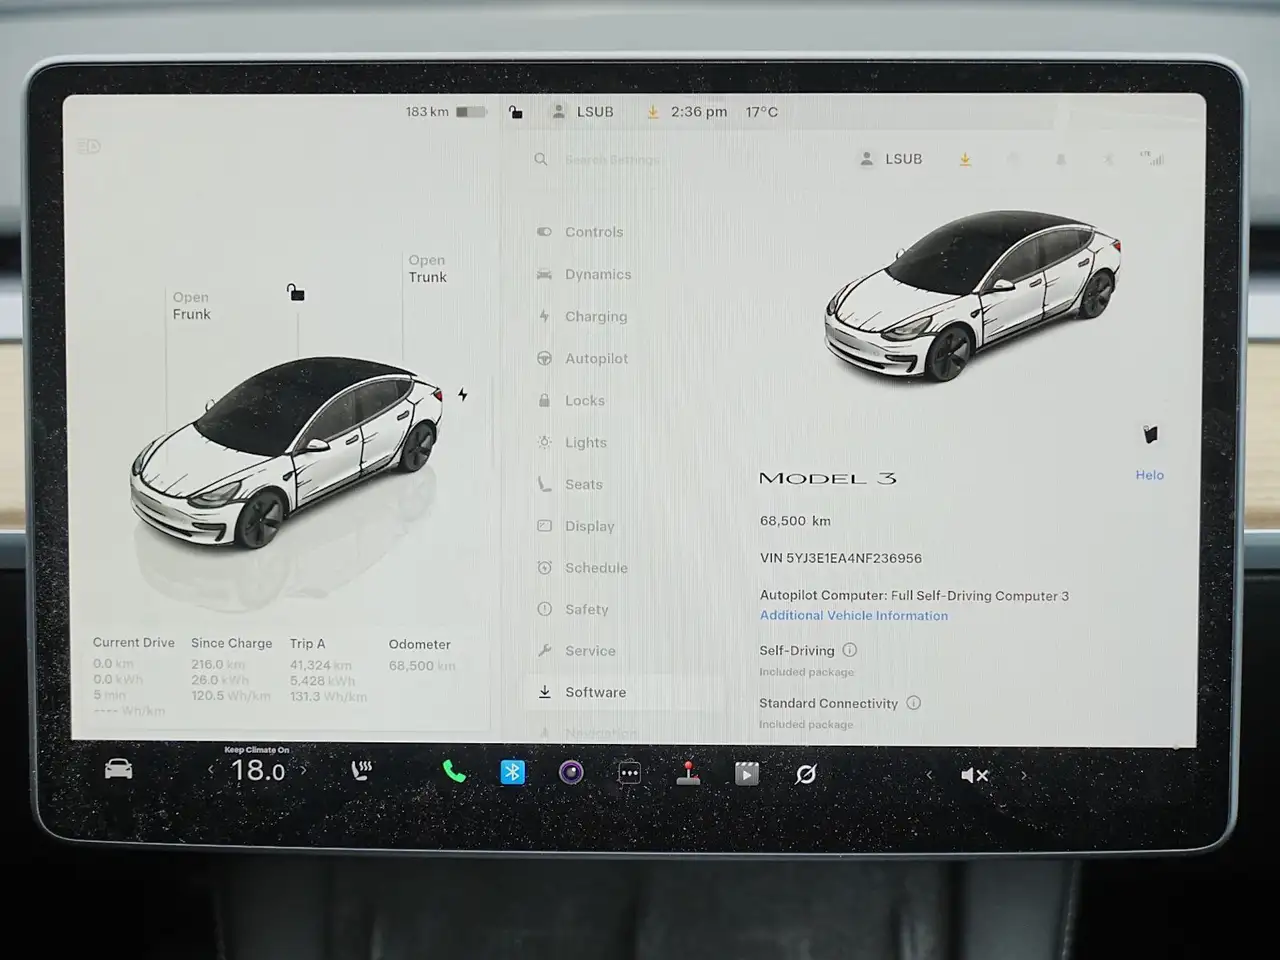Open Bluetooth app in dock
1280x960 pixels.
point(513,772)
